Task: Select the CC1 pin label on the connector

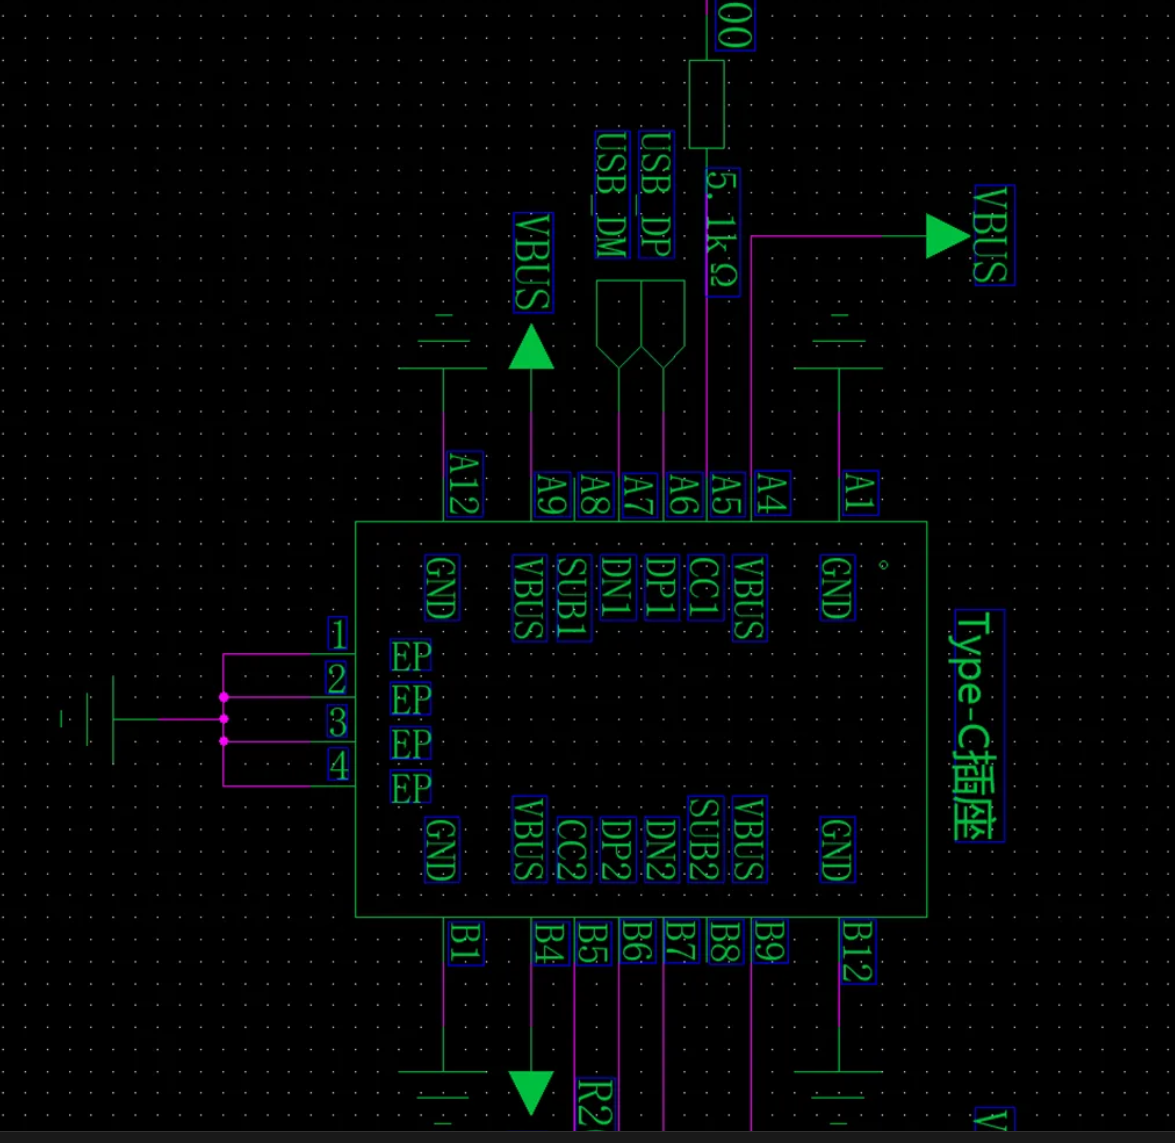Action: (x=703, y=590)
